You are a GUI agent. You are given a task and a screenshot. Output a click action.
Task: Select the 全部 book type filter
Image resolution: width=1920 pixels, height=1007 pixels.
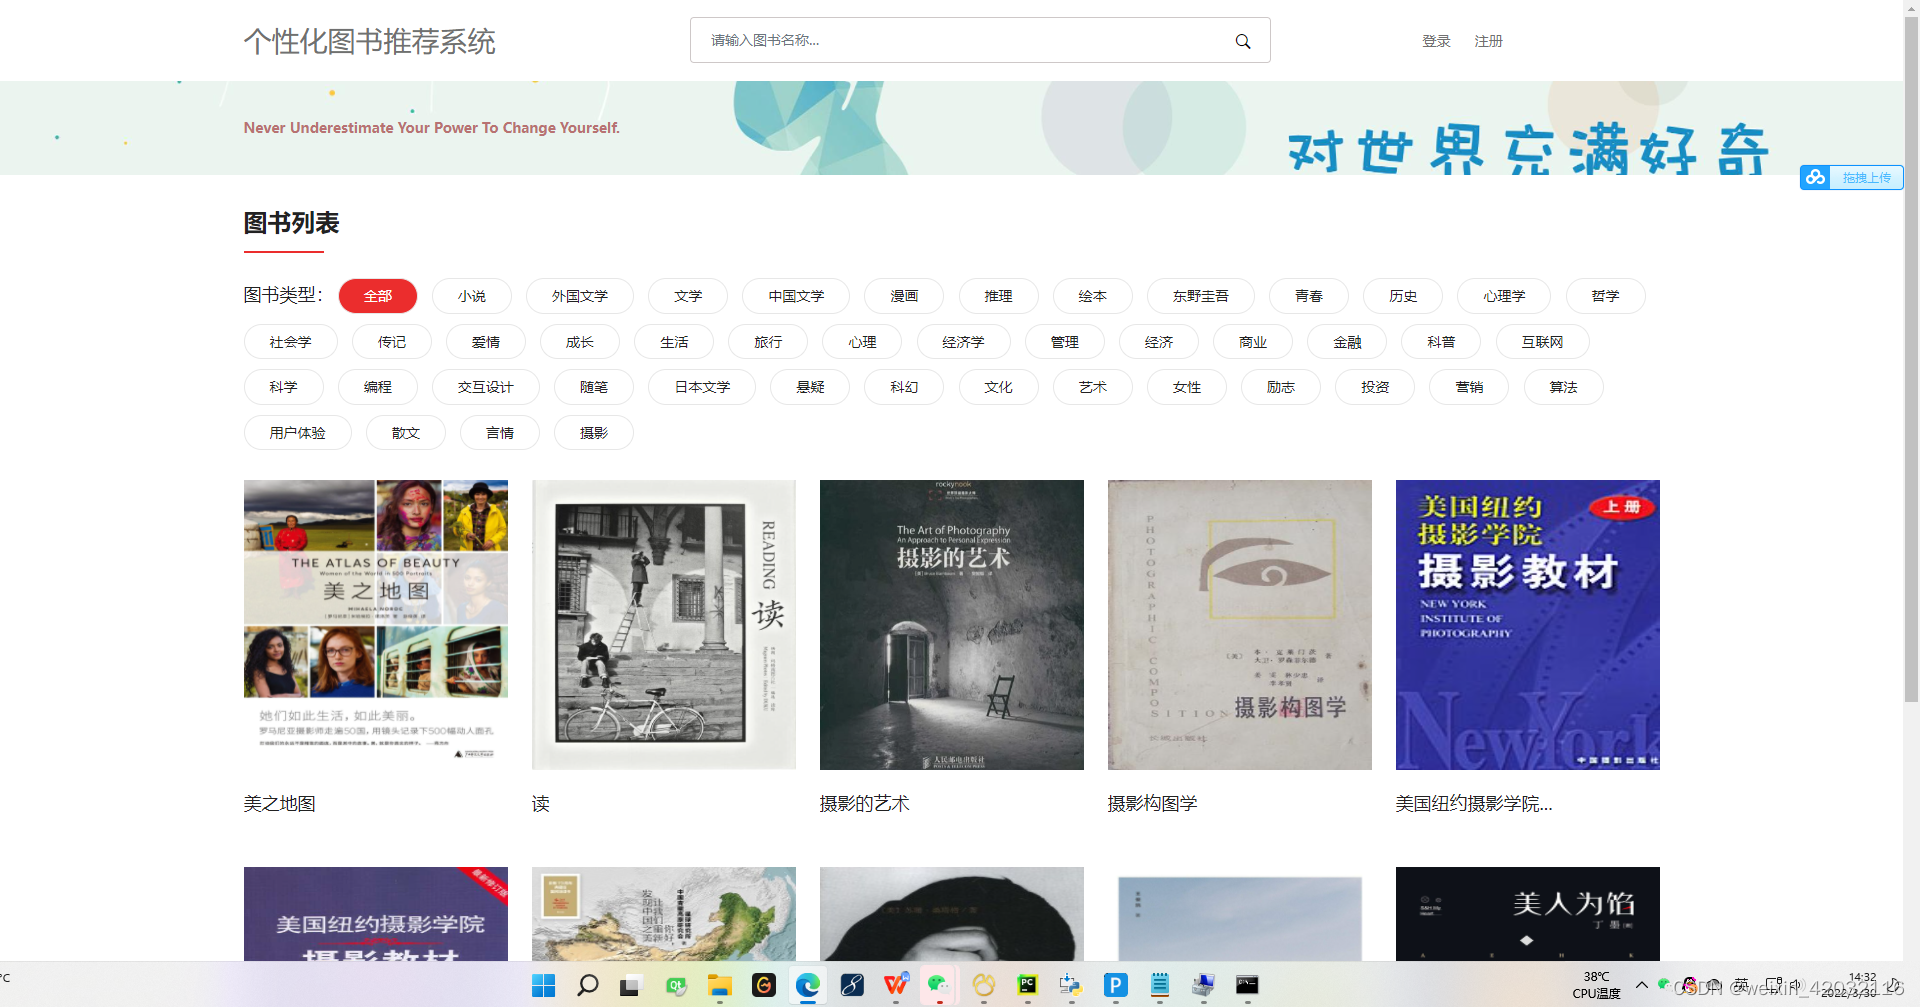(378, 296)
